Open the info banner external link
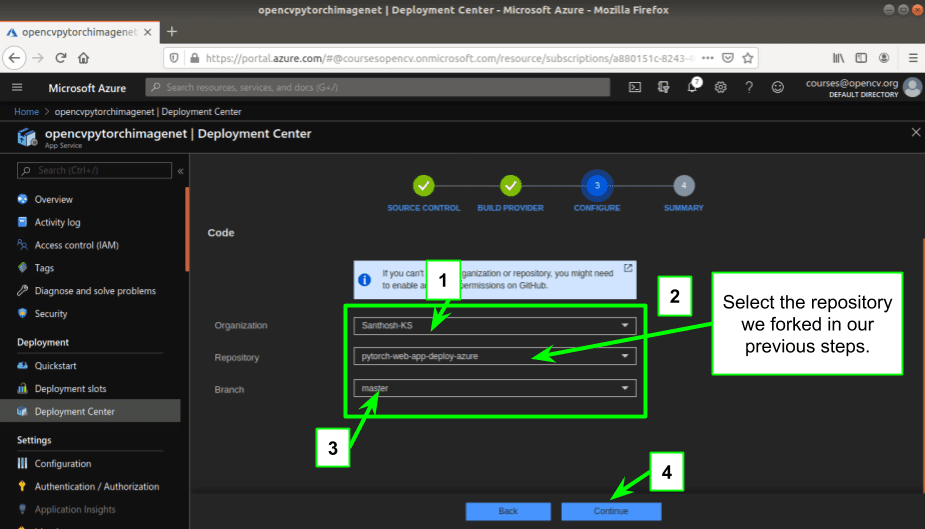Image resolution: width=925 pixels, height=529 pixels. [x=628, y=268]
